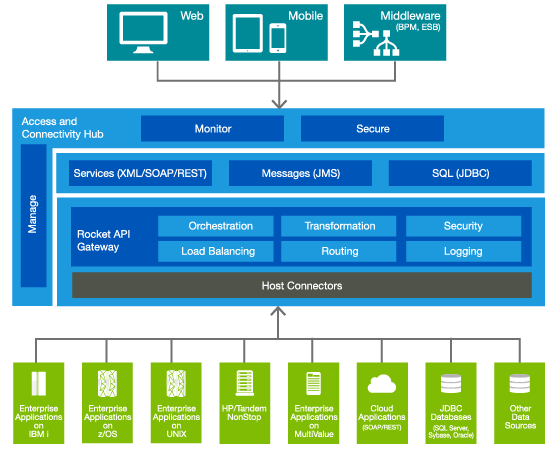This screenshot has height=449, width=555.
Task: Click the Host Connectors gray bar
Action: pos(302,285)
